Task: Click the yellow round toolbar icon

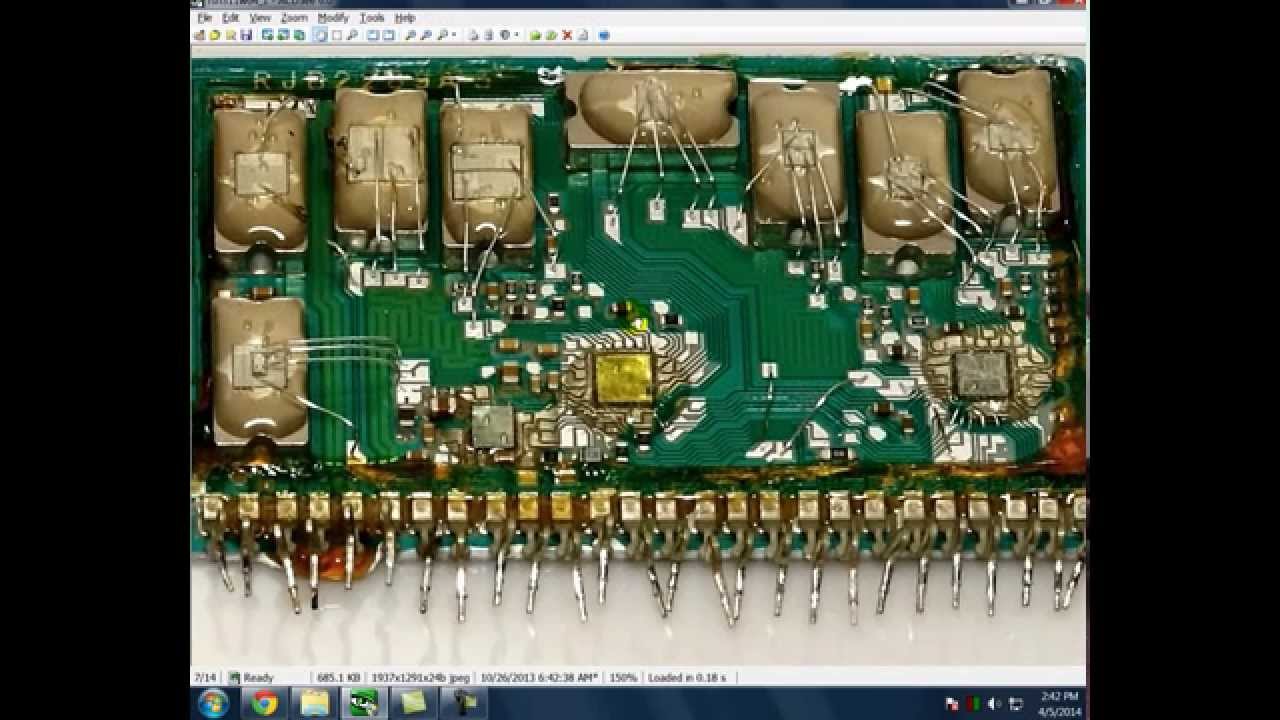Action: pos(214,35)
